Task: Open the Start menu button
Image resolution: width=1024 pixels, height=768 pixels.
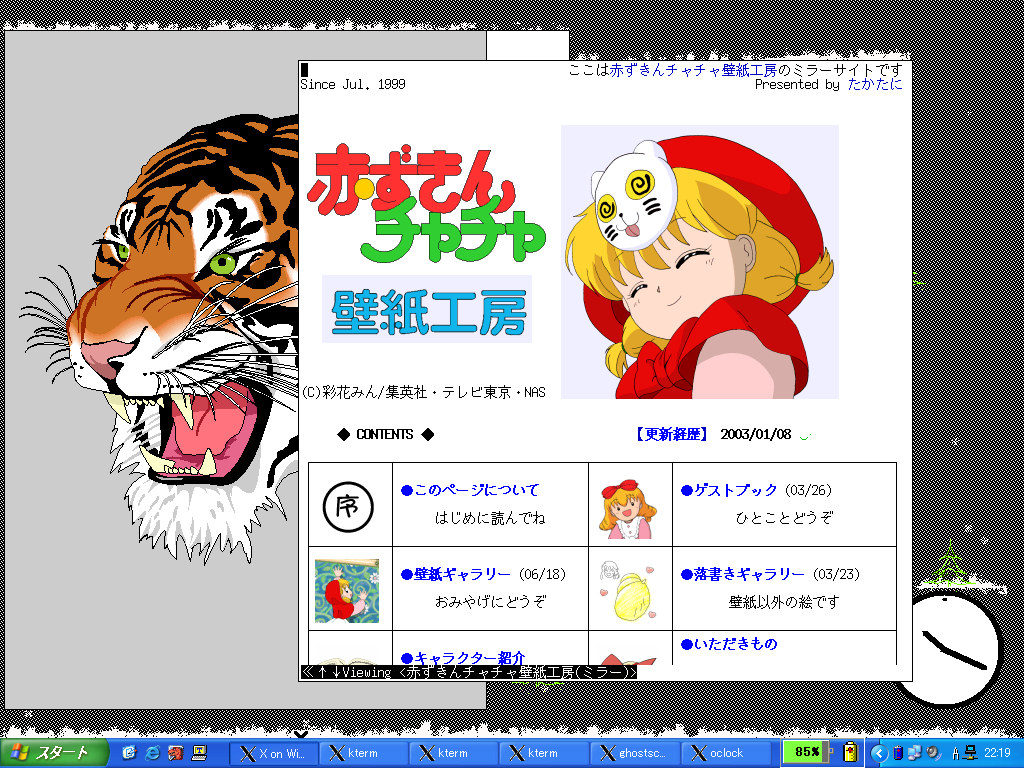Action: 54,753
